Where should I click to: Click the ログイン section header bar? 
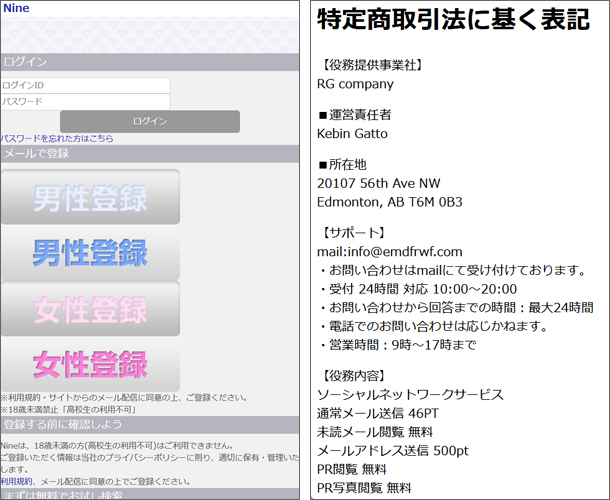[150, 62]
